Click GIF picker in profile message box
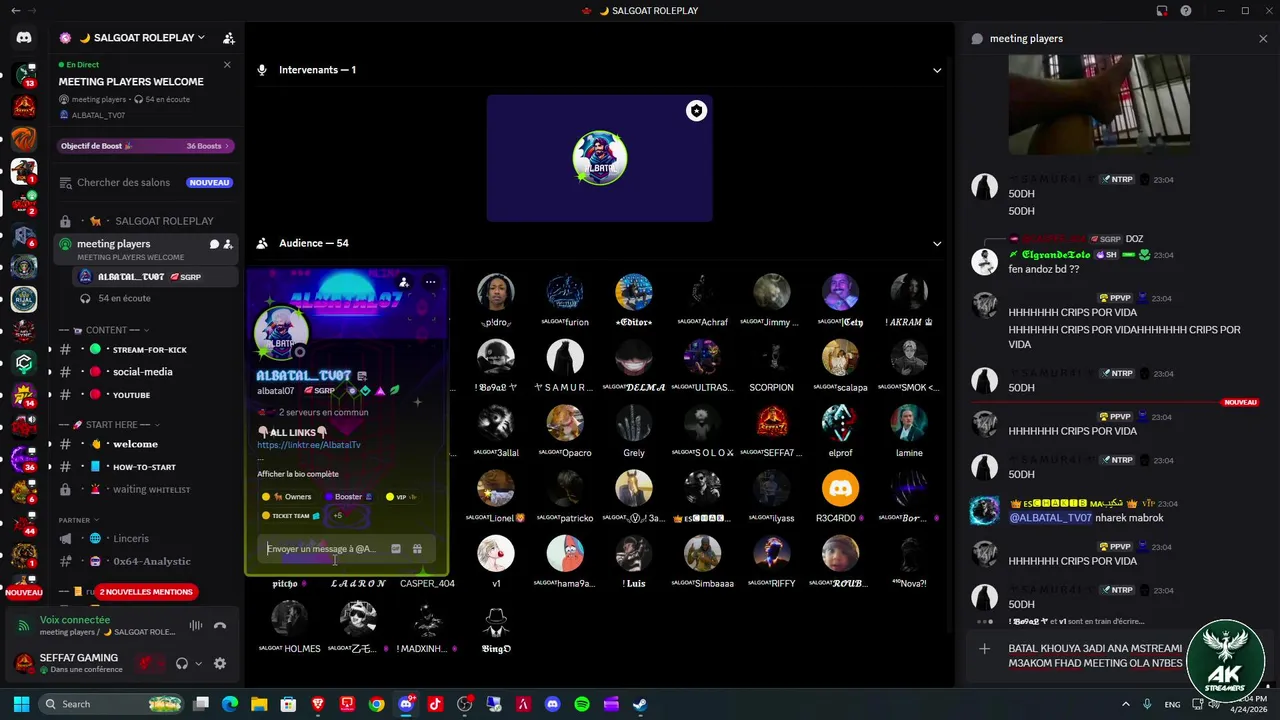The width and height of the screenshot is (1280, 720). coord(396,549)
